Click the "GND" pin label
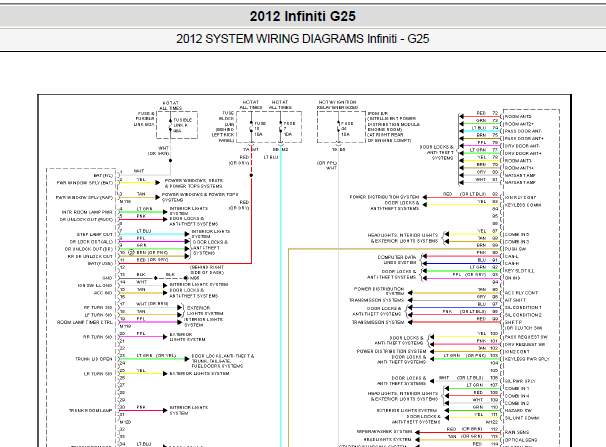The width and height of the screenshot is (606, 447). [108, 278]
